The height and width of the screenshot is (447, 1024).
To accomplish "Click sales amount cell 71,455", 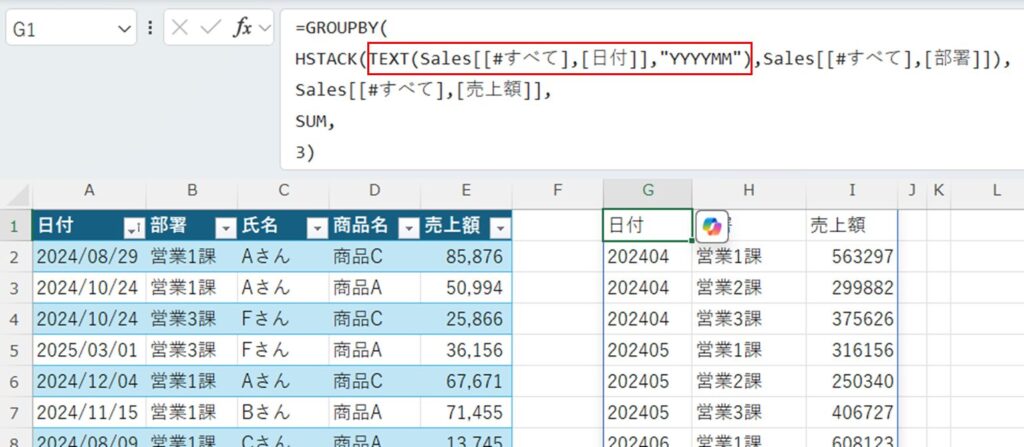I will coord(466,412).
